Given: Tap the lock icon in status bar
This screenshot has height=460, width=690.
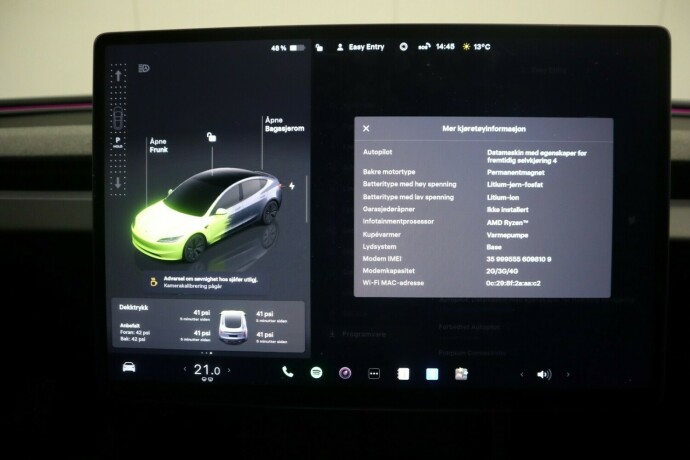Looking at the screenshot, I should [319, 47].
